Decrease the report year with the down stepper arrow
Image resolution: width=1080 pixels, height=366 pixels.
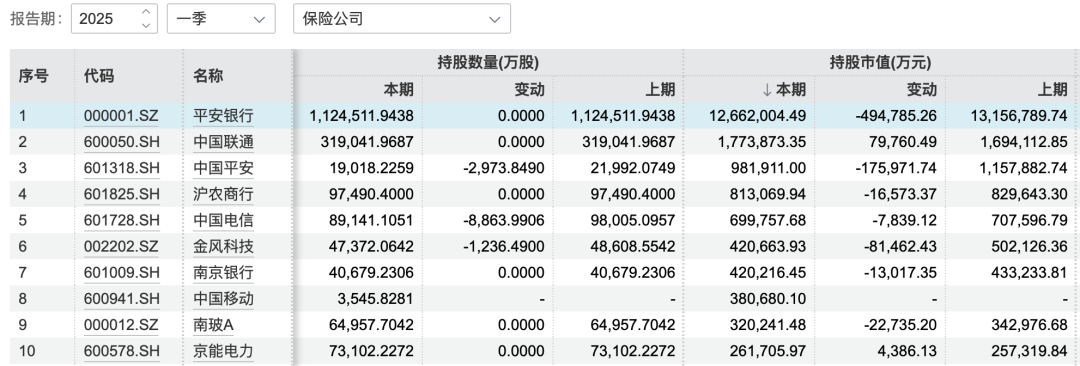click(145, 26)
